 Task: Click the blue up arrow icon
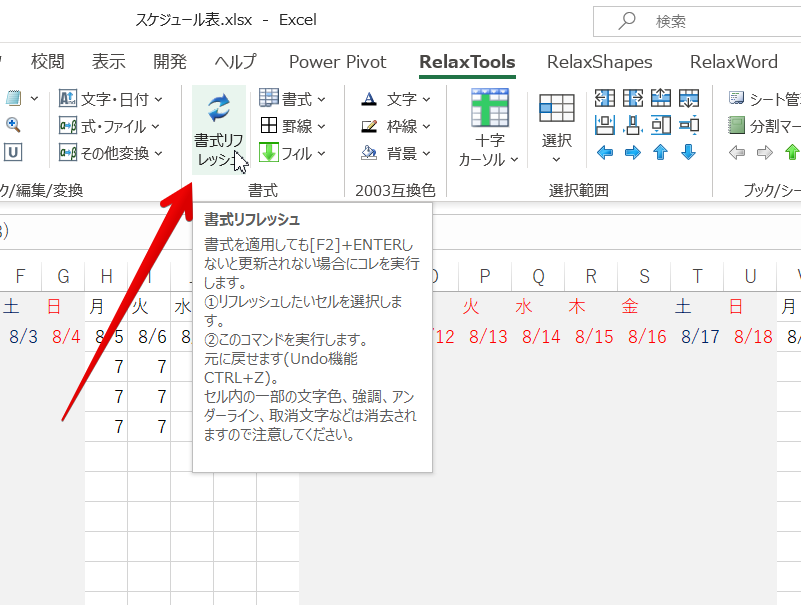(x=661, y=152)
